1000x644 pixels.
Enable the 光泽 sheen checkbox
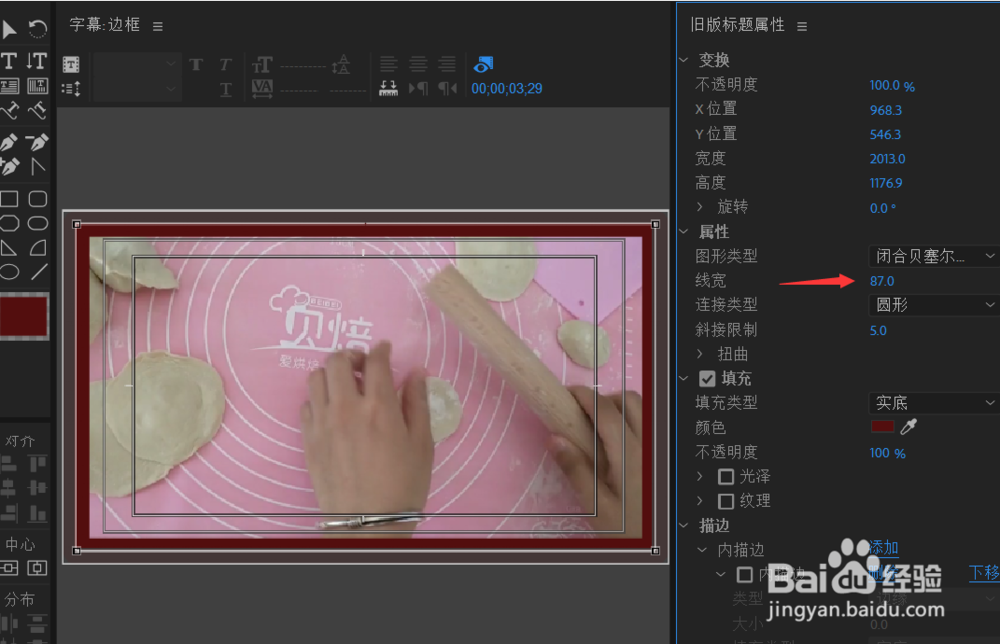726,476
